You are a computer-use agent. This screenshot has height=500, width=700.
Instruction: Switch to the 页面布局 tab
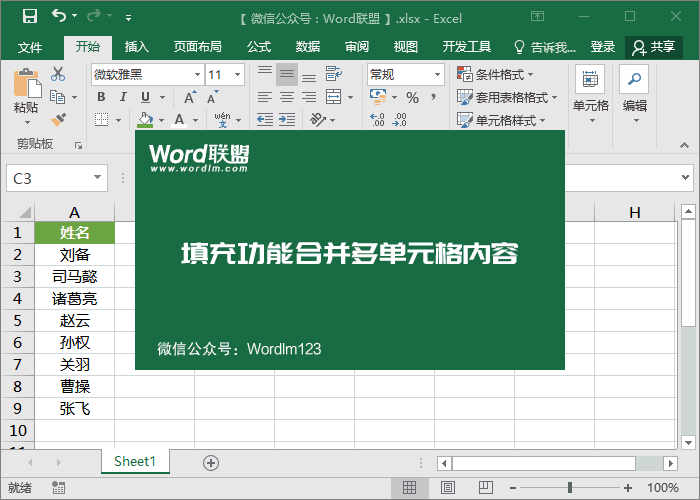coord(198,47)
